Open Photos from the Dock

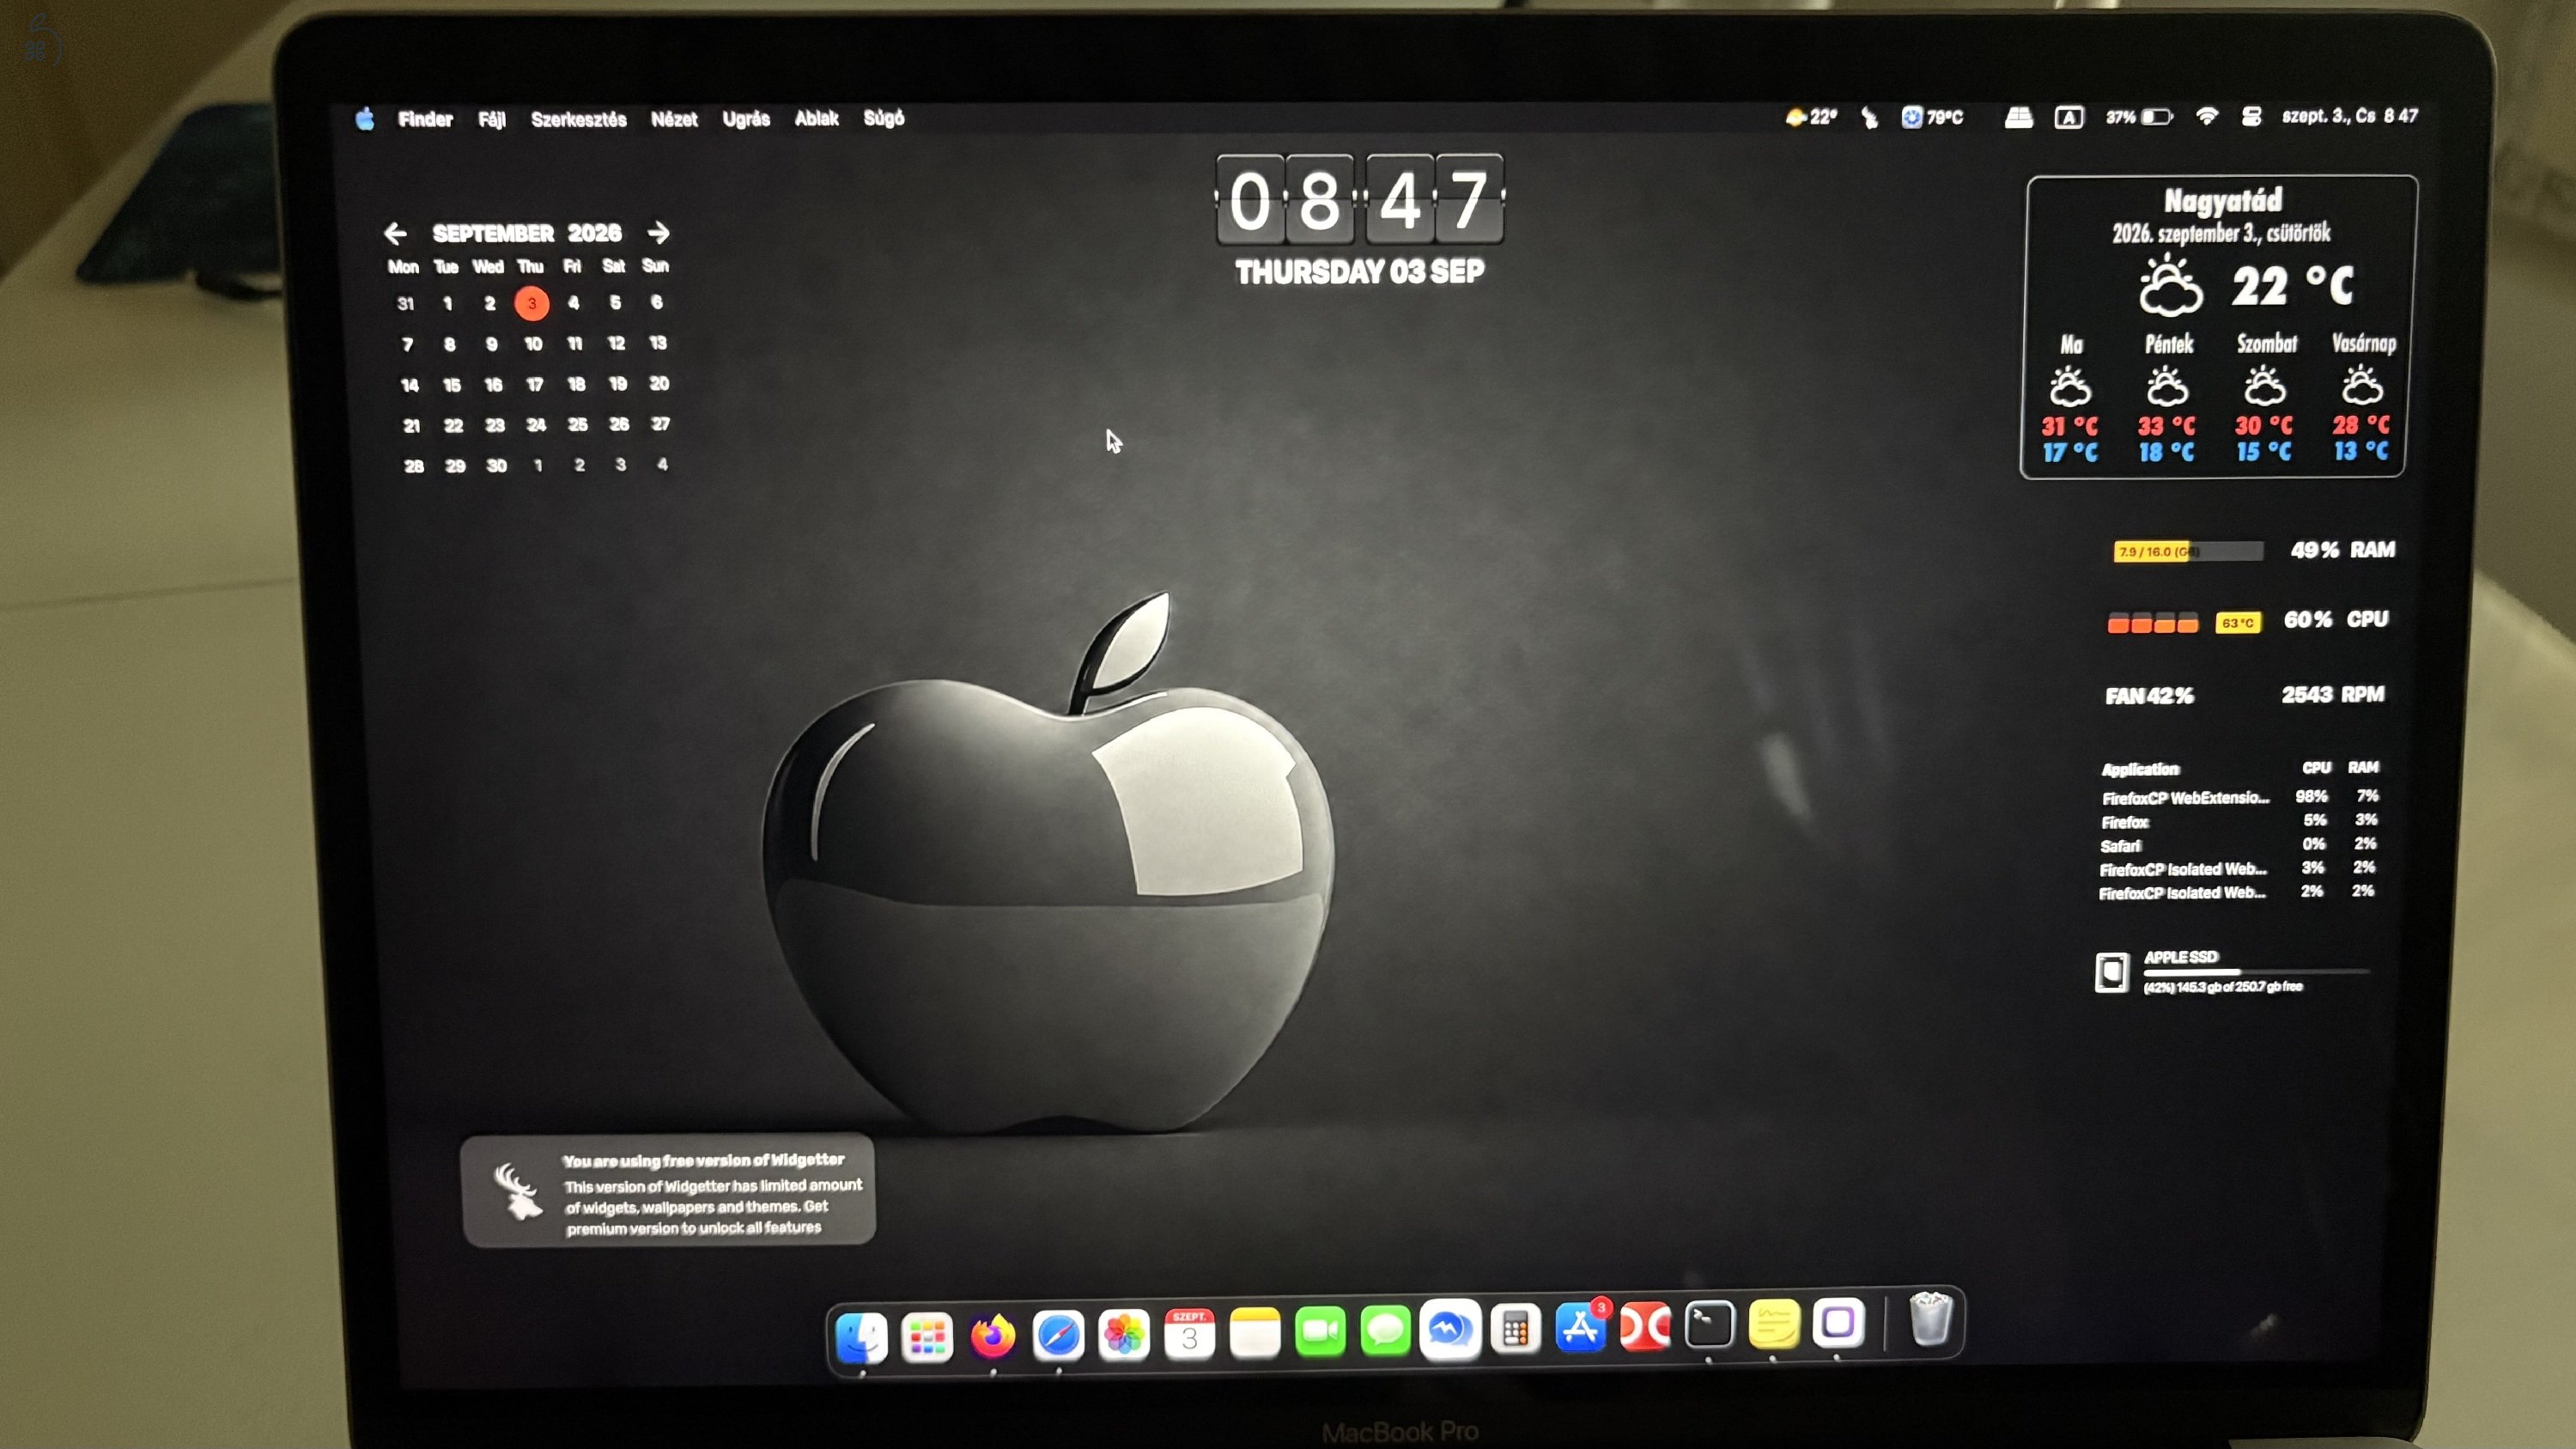1124,1335
